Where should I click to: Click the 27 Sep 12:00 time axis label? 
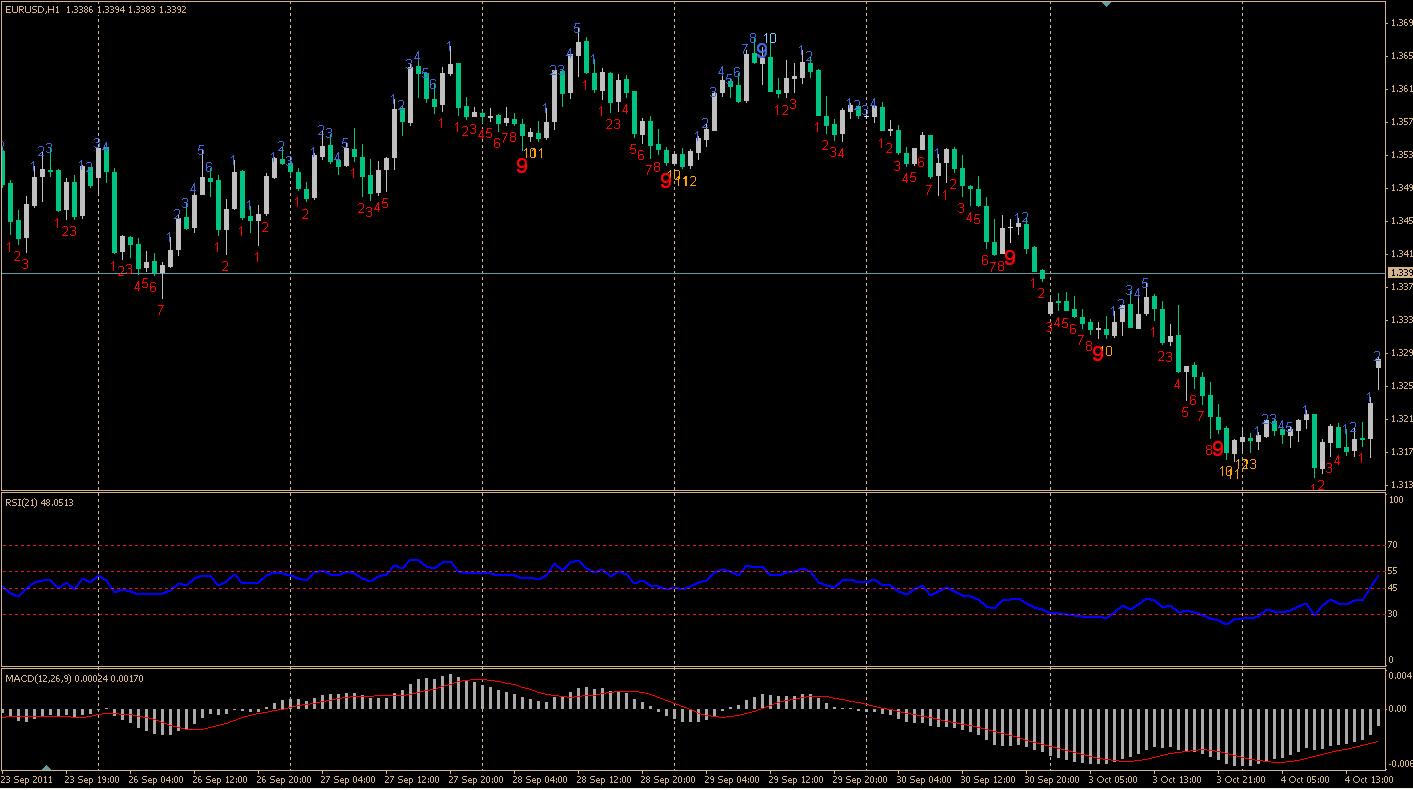click(x=412, y=779)
